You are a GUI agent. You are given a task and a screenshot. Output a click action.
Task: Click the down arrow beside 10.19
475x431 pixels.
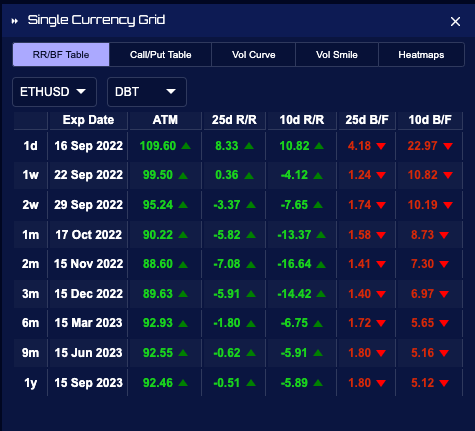448,205
